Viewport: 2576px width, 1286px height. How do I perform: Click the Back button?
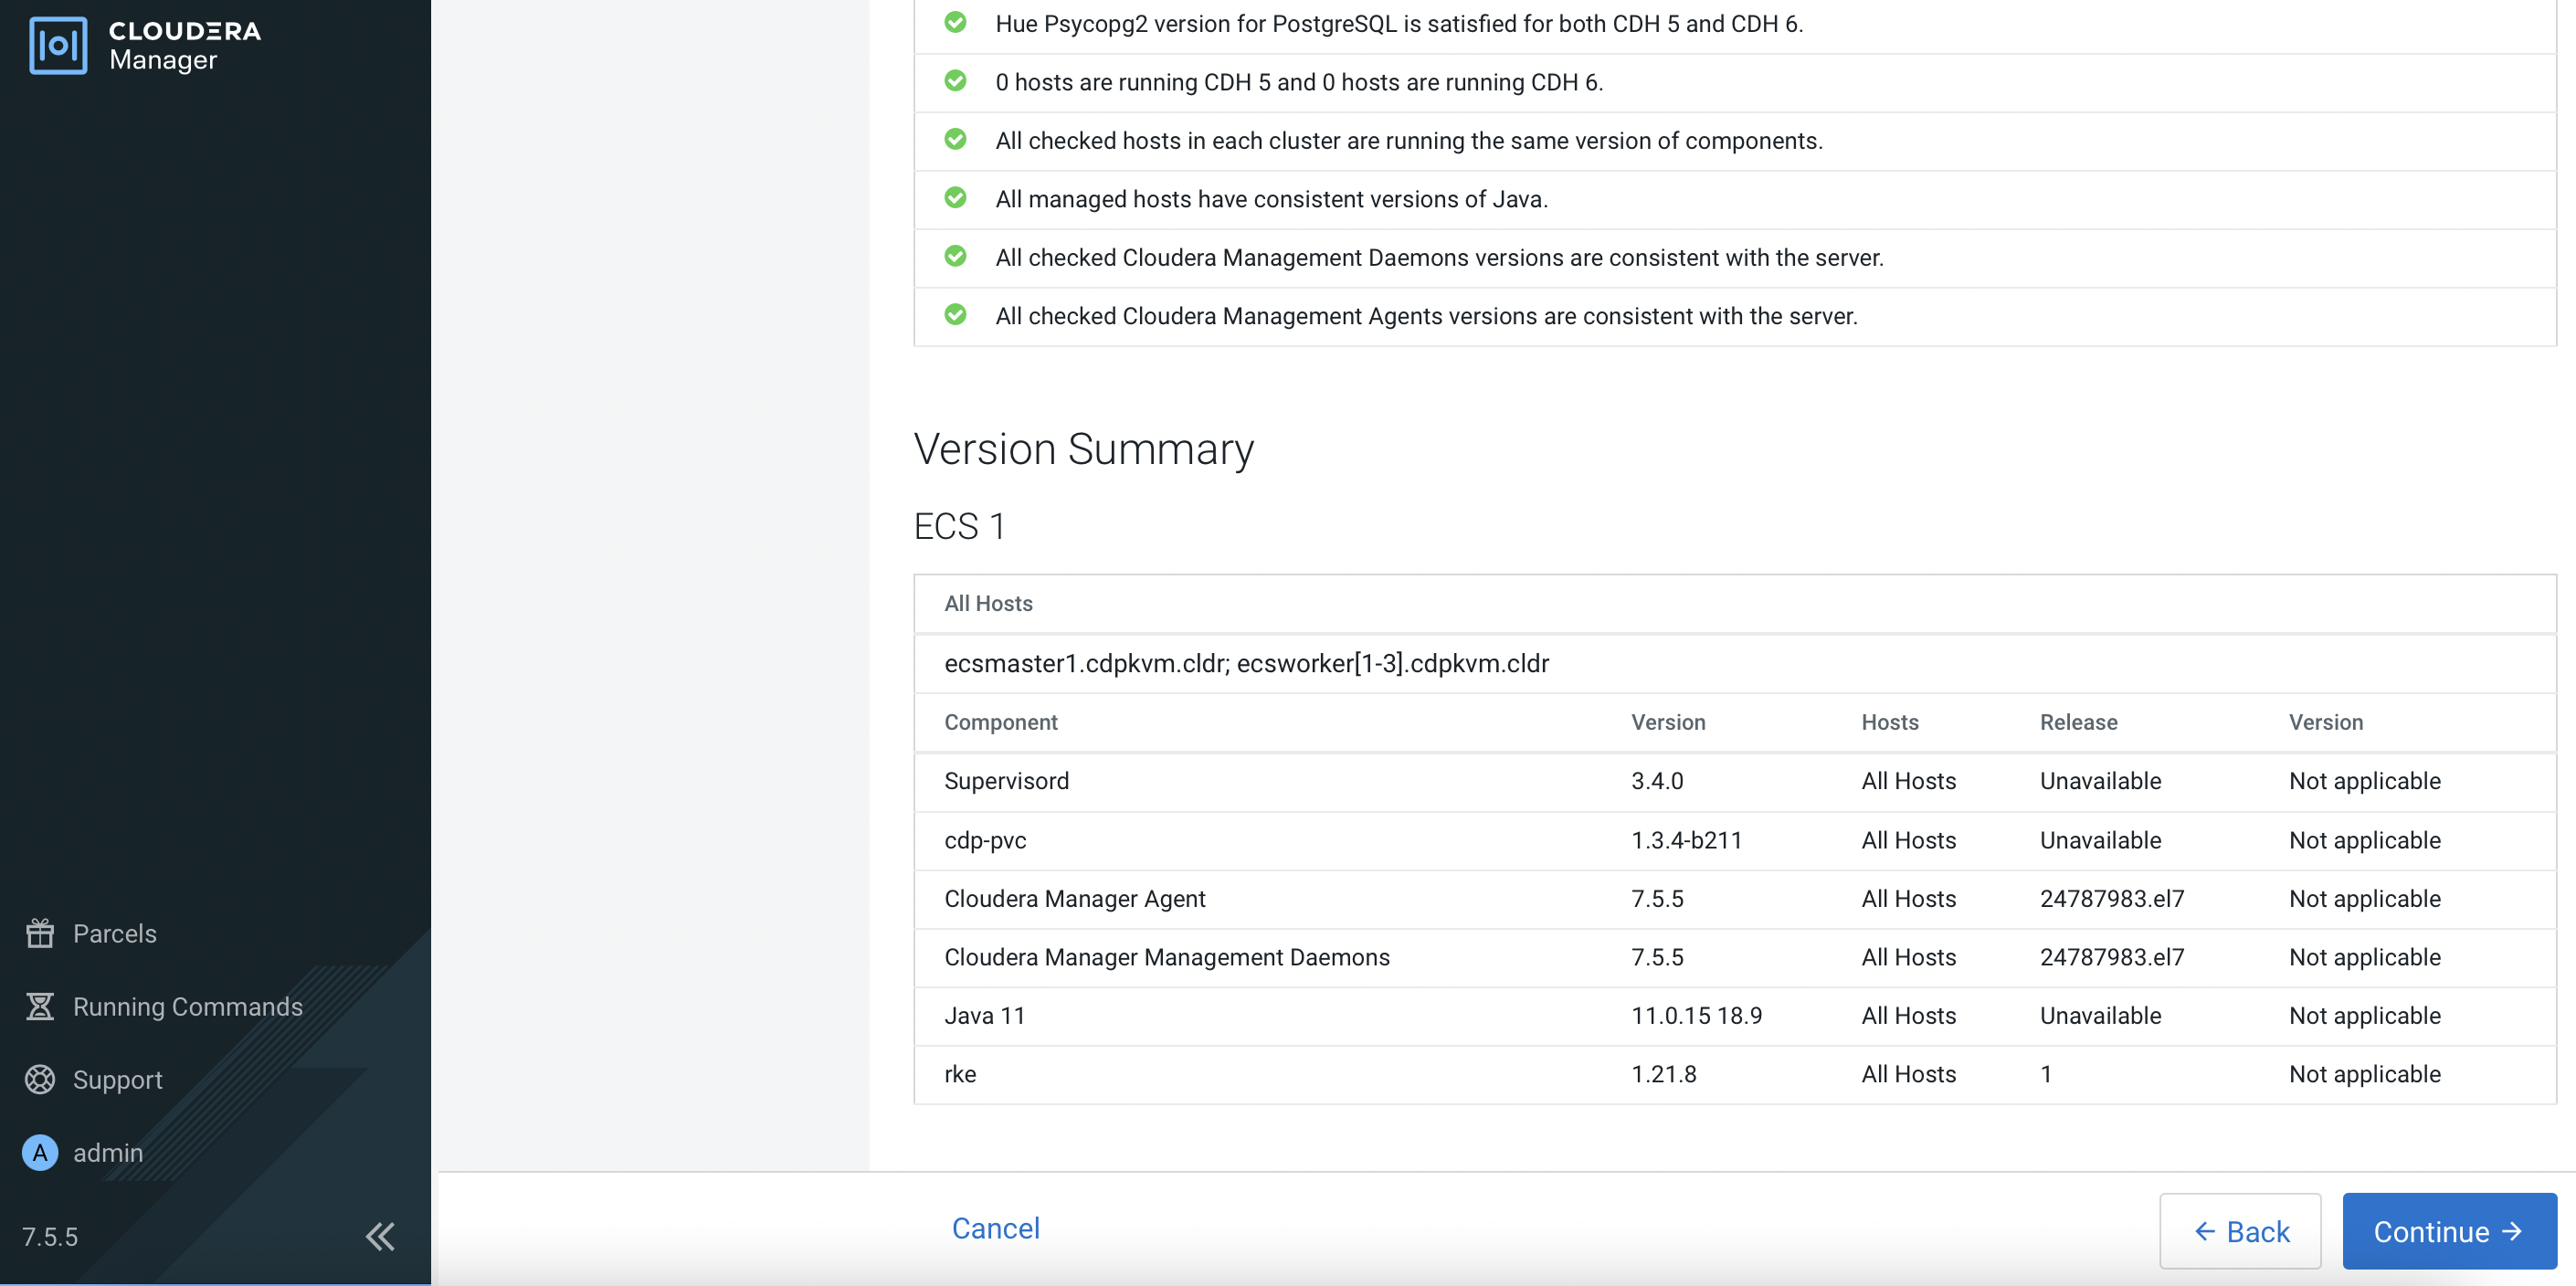pos(2239,1231)
